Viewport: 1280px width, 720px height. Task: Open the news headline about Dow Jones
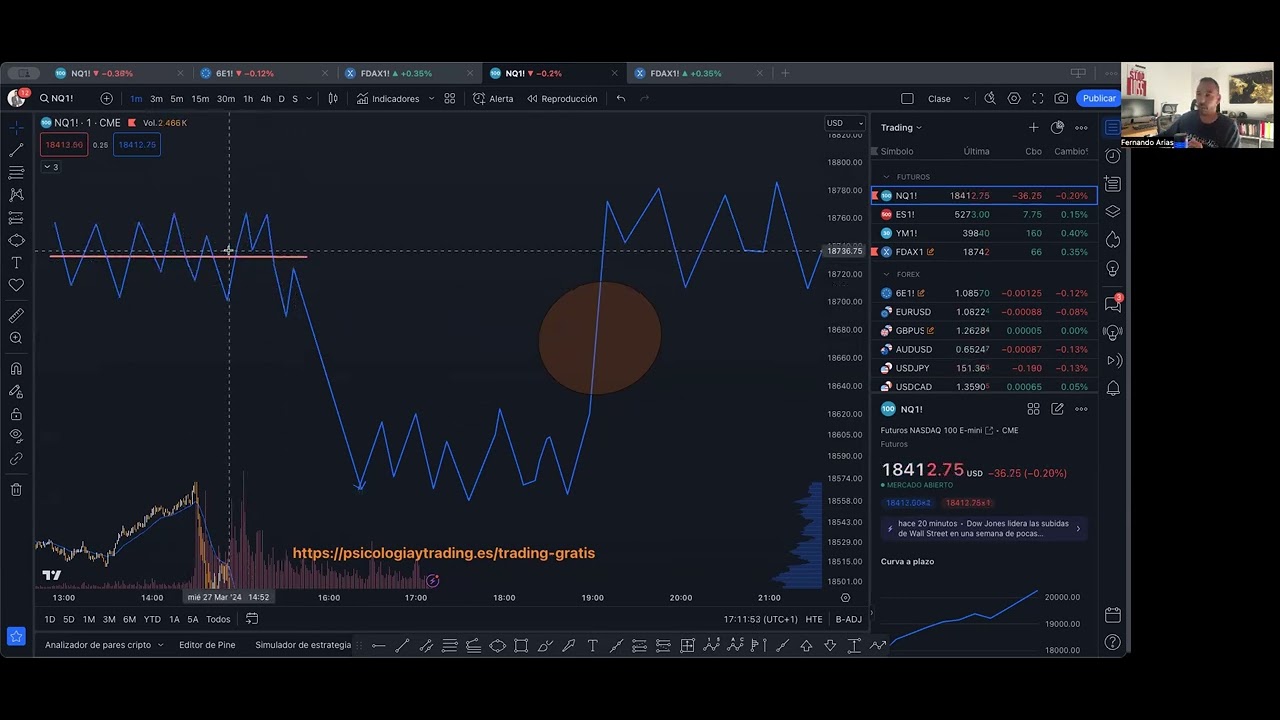click(984, 528)
